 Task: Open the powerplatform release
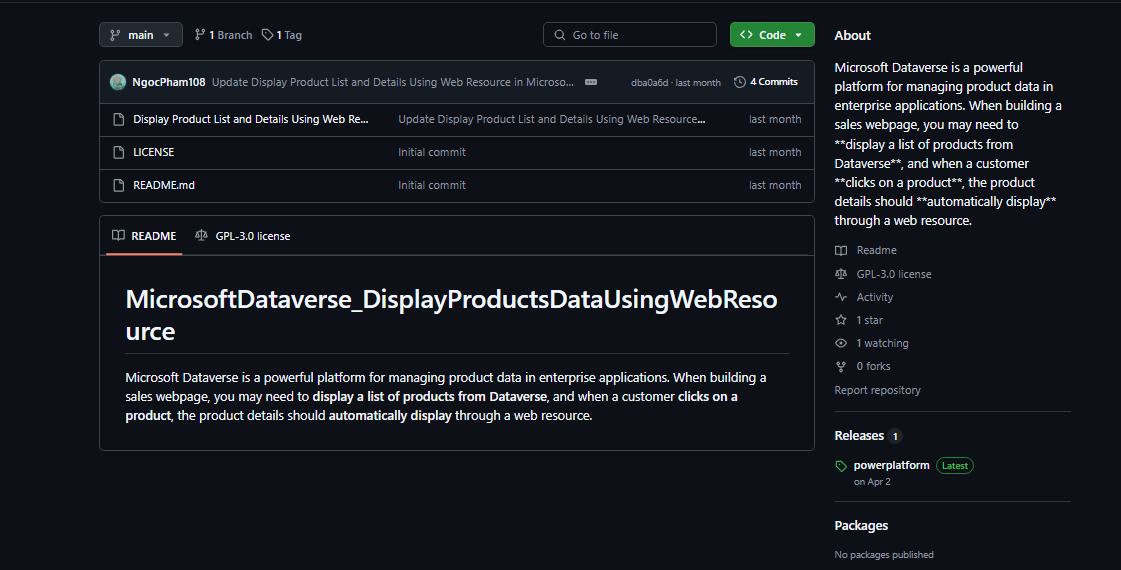892,466
